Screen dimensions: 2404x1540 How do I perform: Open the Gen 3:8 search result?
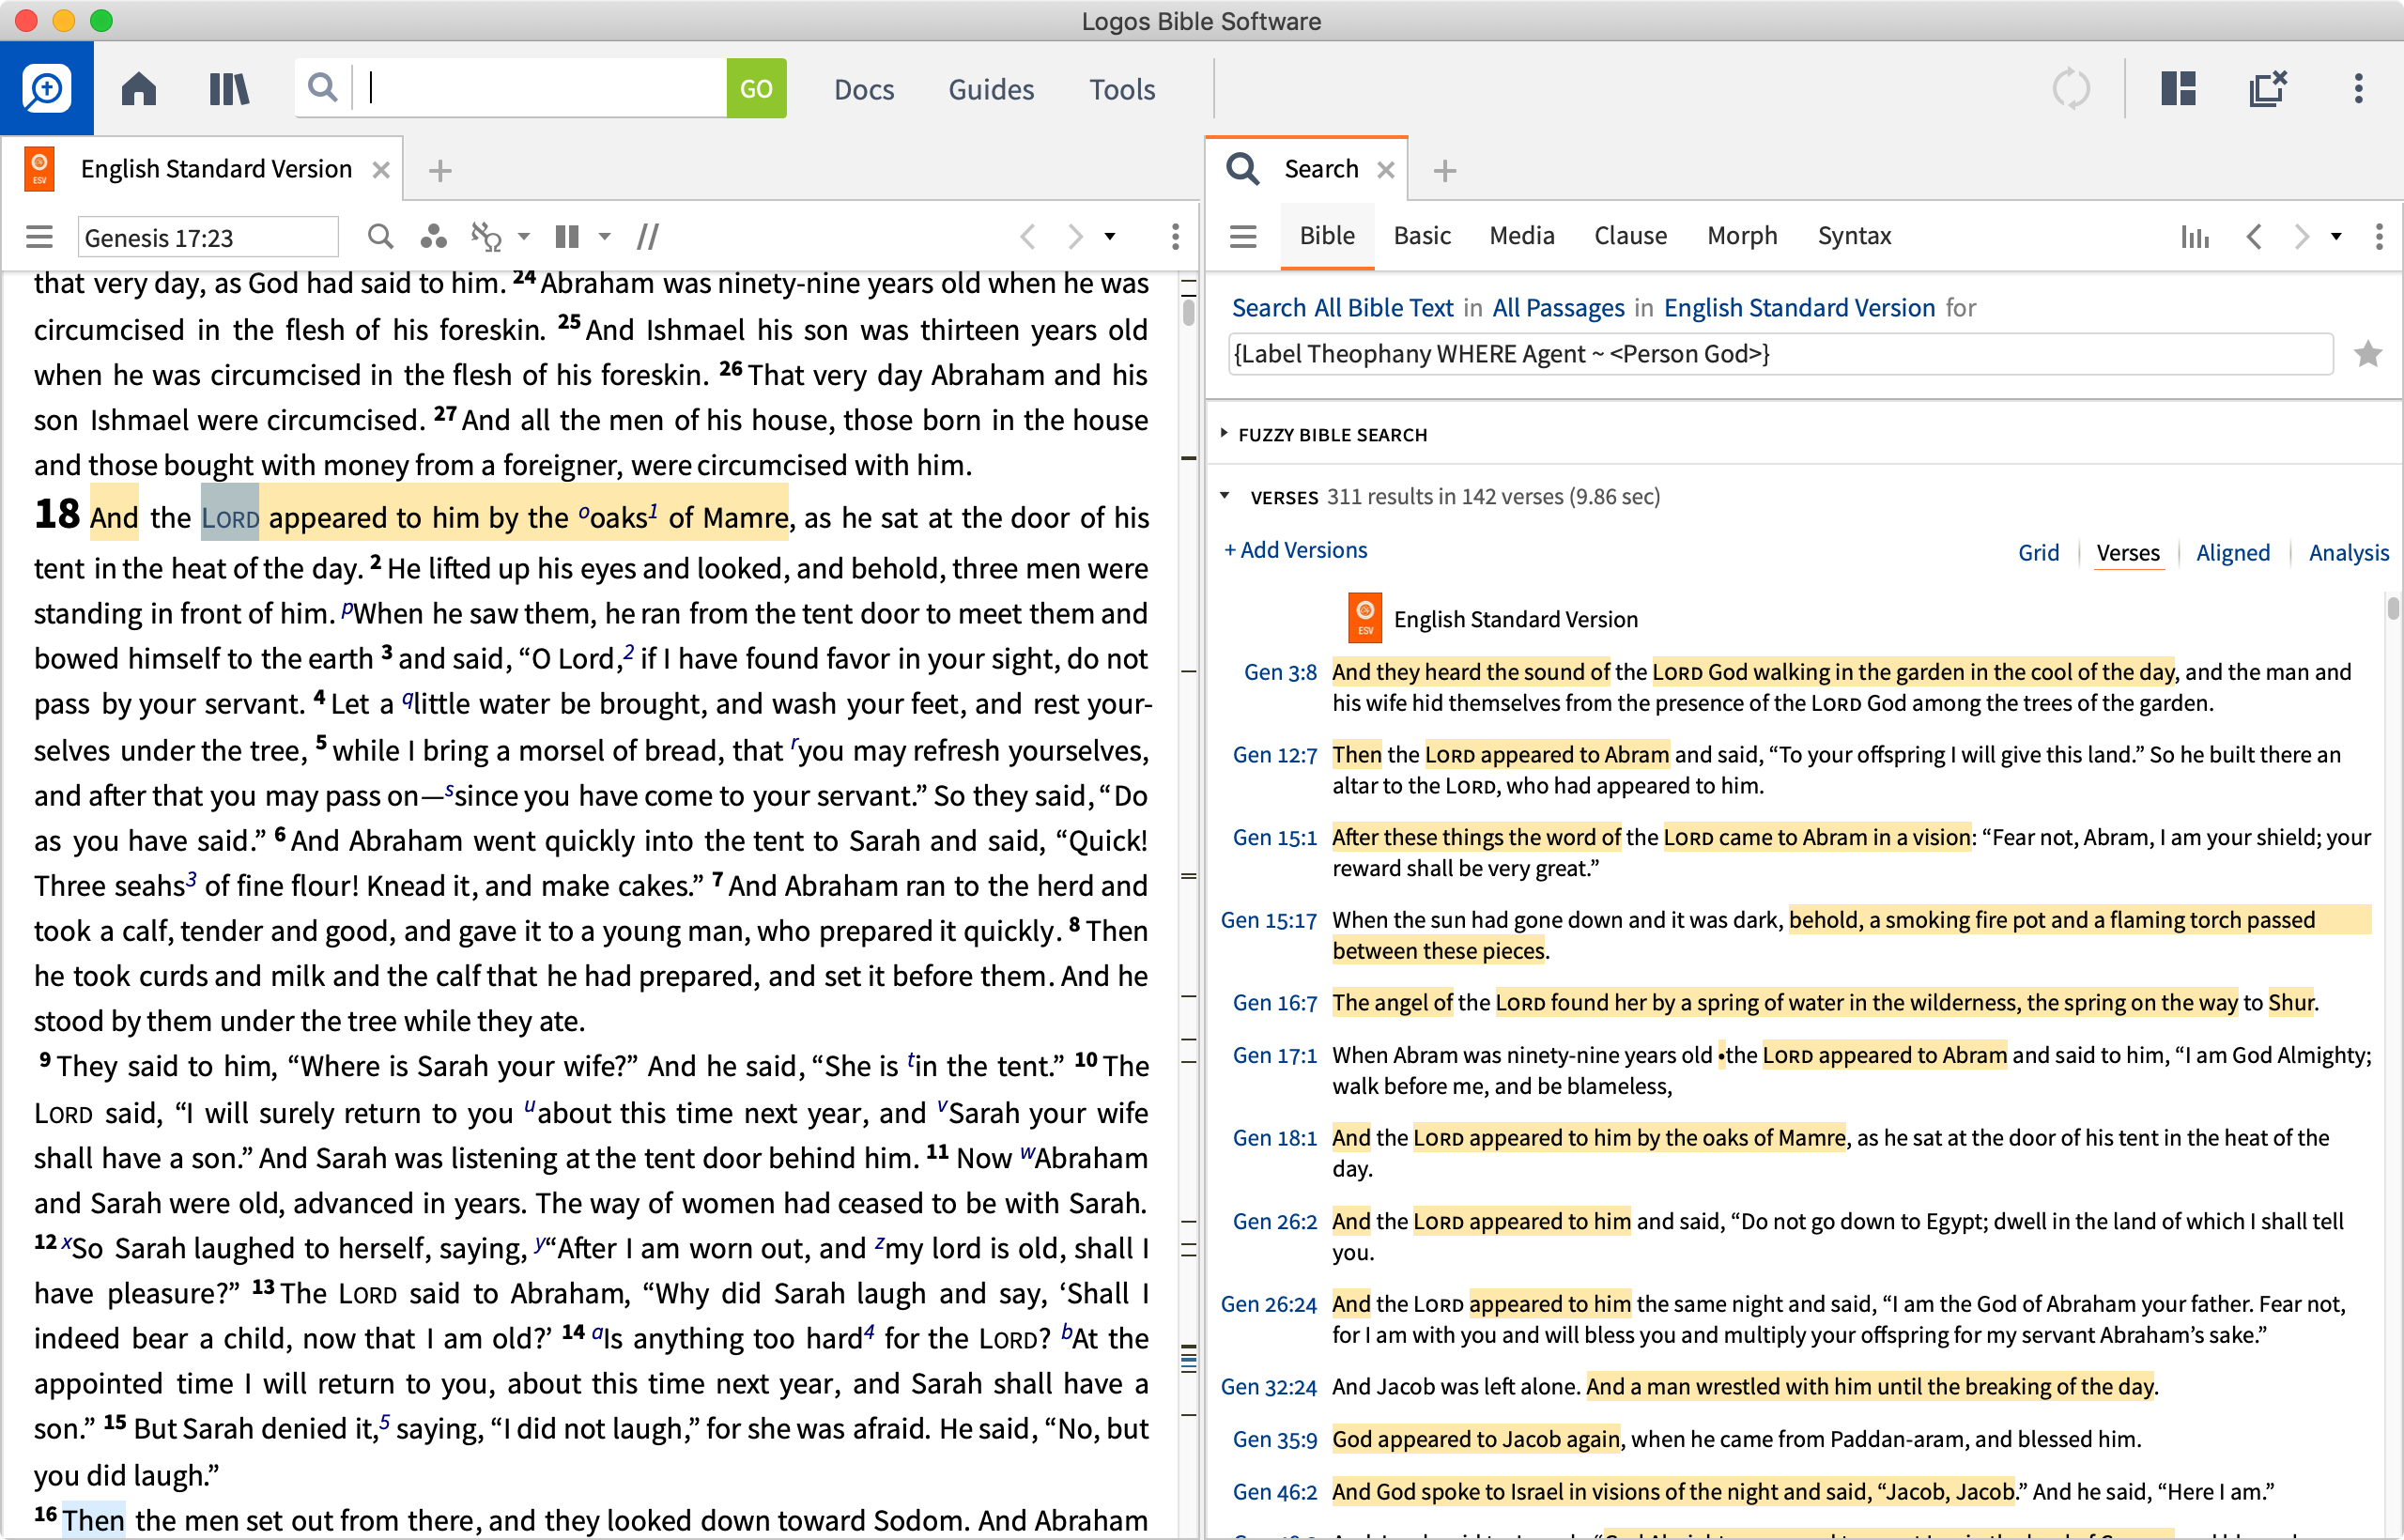1280,672
